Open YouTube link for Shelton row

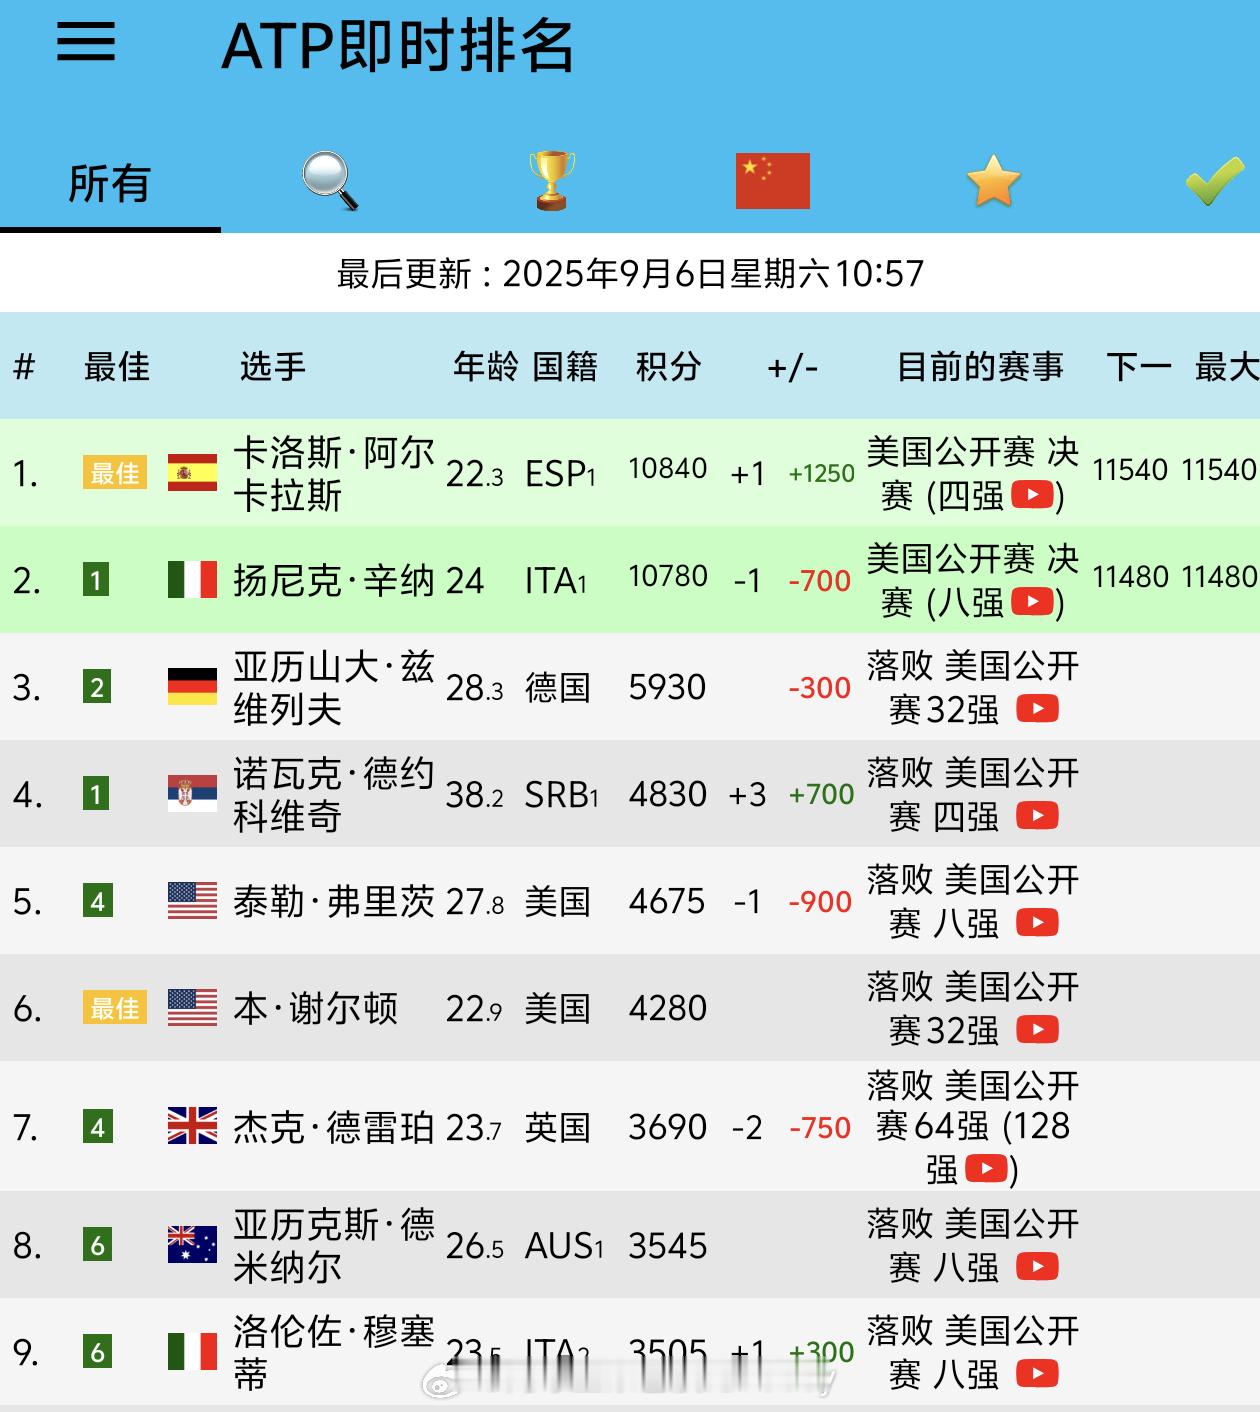(1038, 1030)
